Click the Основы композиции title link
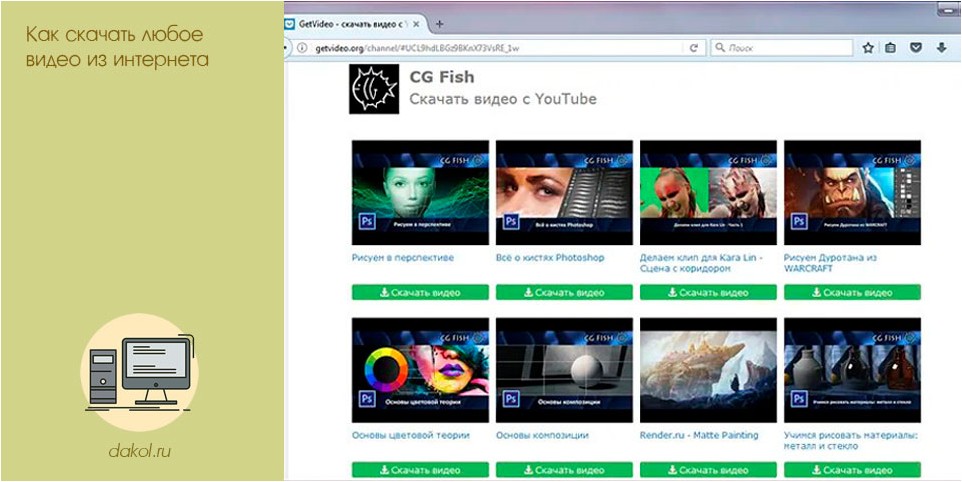962x482 pixels. [542, 435]
